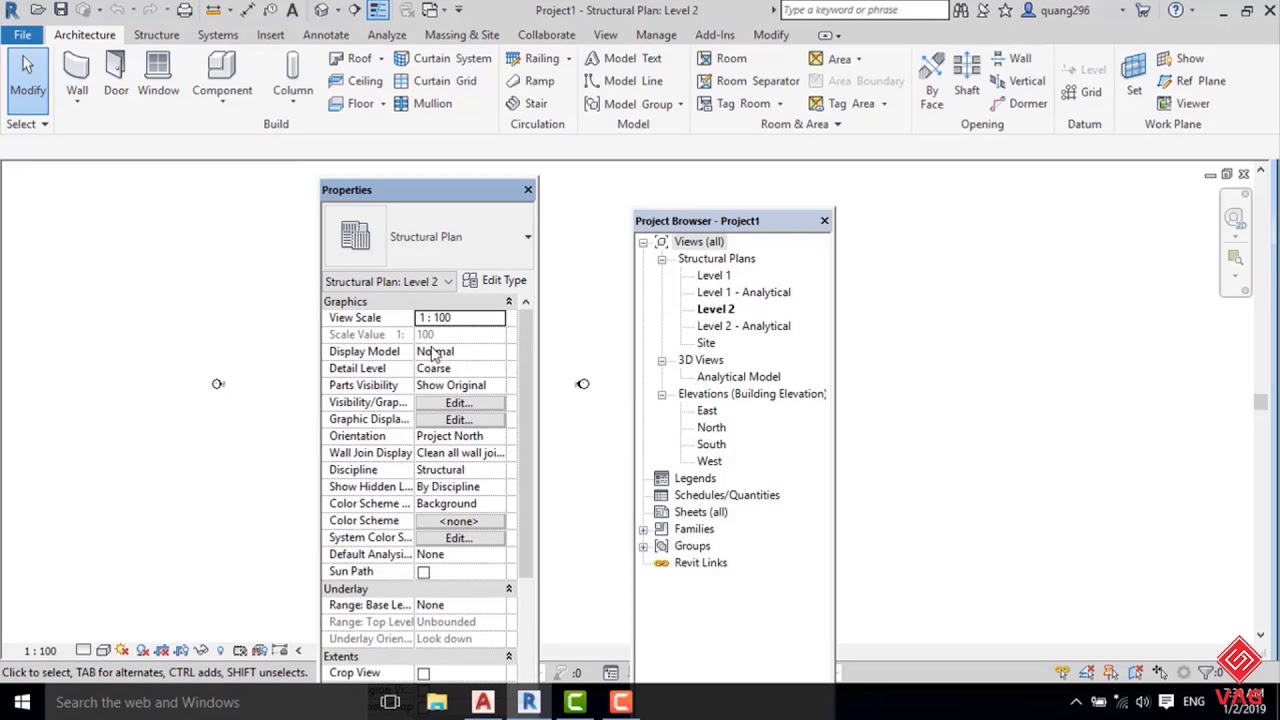Expand the Families tree node
The image size is (1280, 720).
tap(643, 529)
